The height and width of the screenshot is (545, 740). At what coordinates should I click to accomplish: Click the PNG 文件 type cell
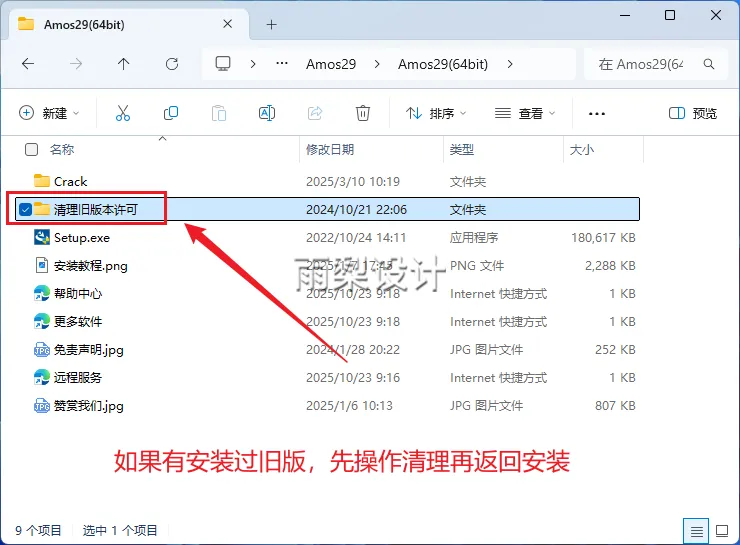point(477,266)
